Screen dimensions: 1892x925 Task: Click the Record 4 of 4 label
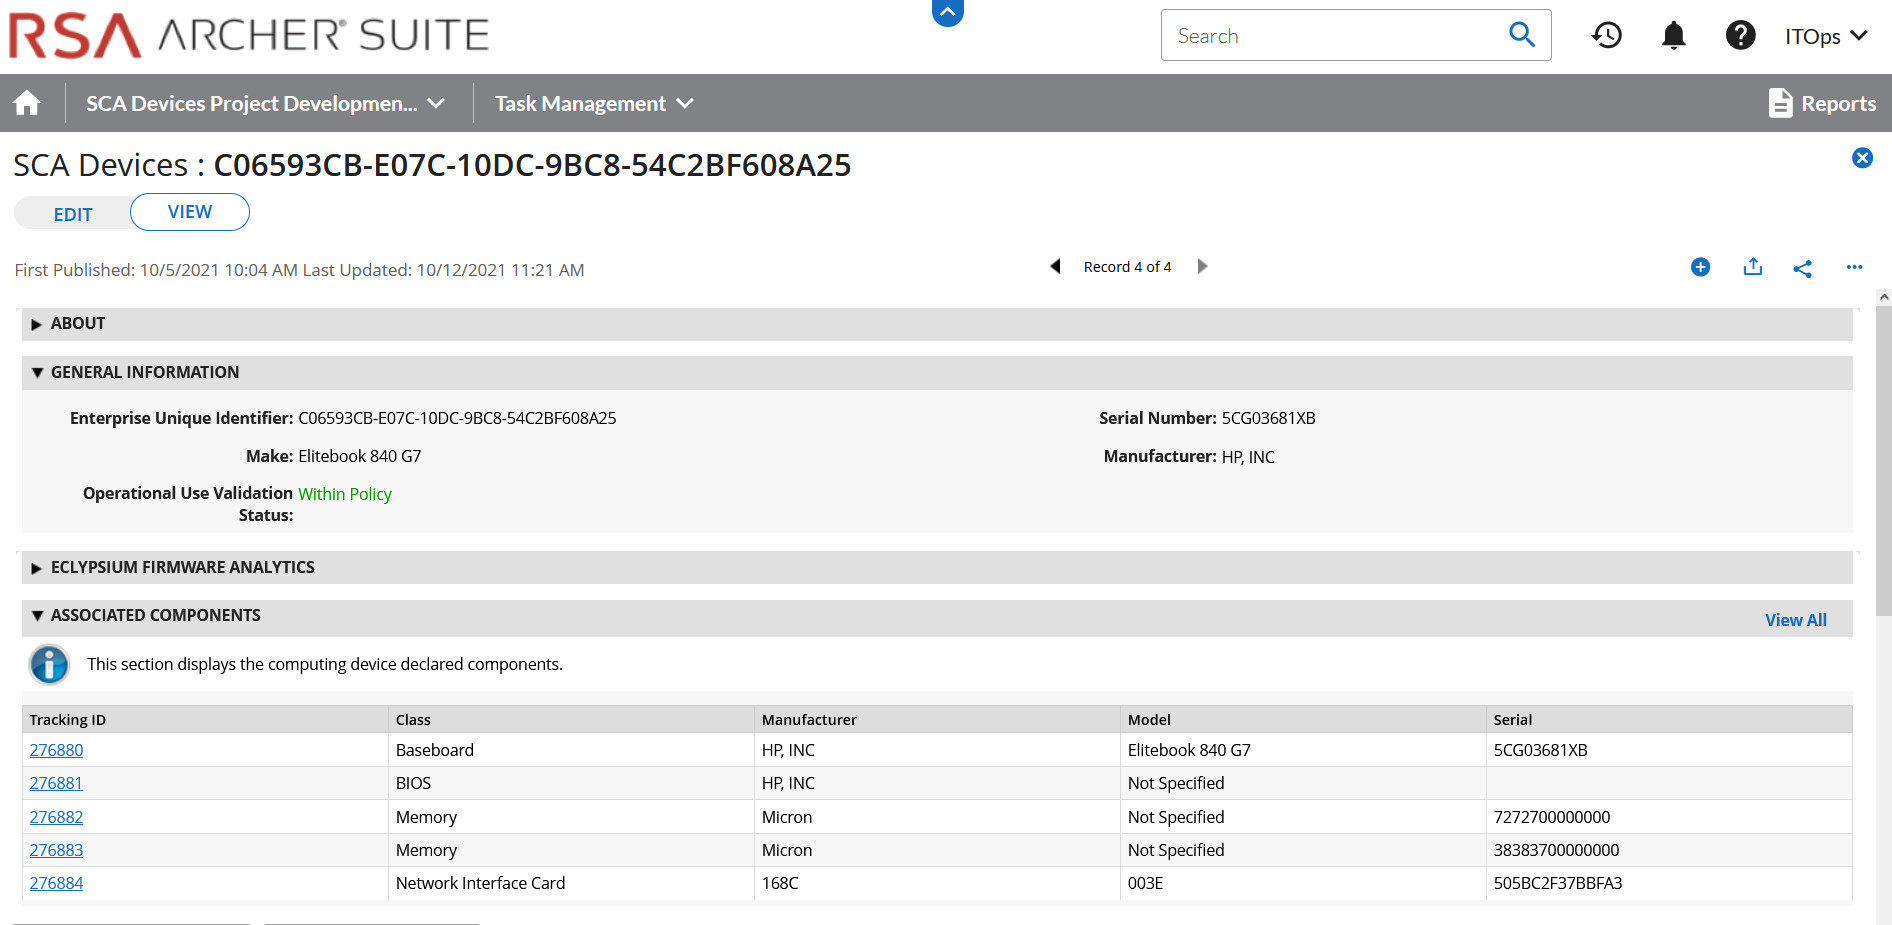[1127, 267]
